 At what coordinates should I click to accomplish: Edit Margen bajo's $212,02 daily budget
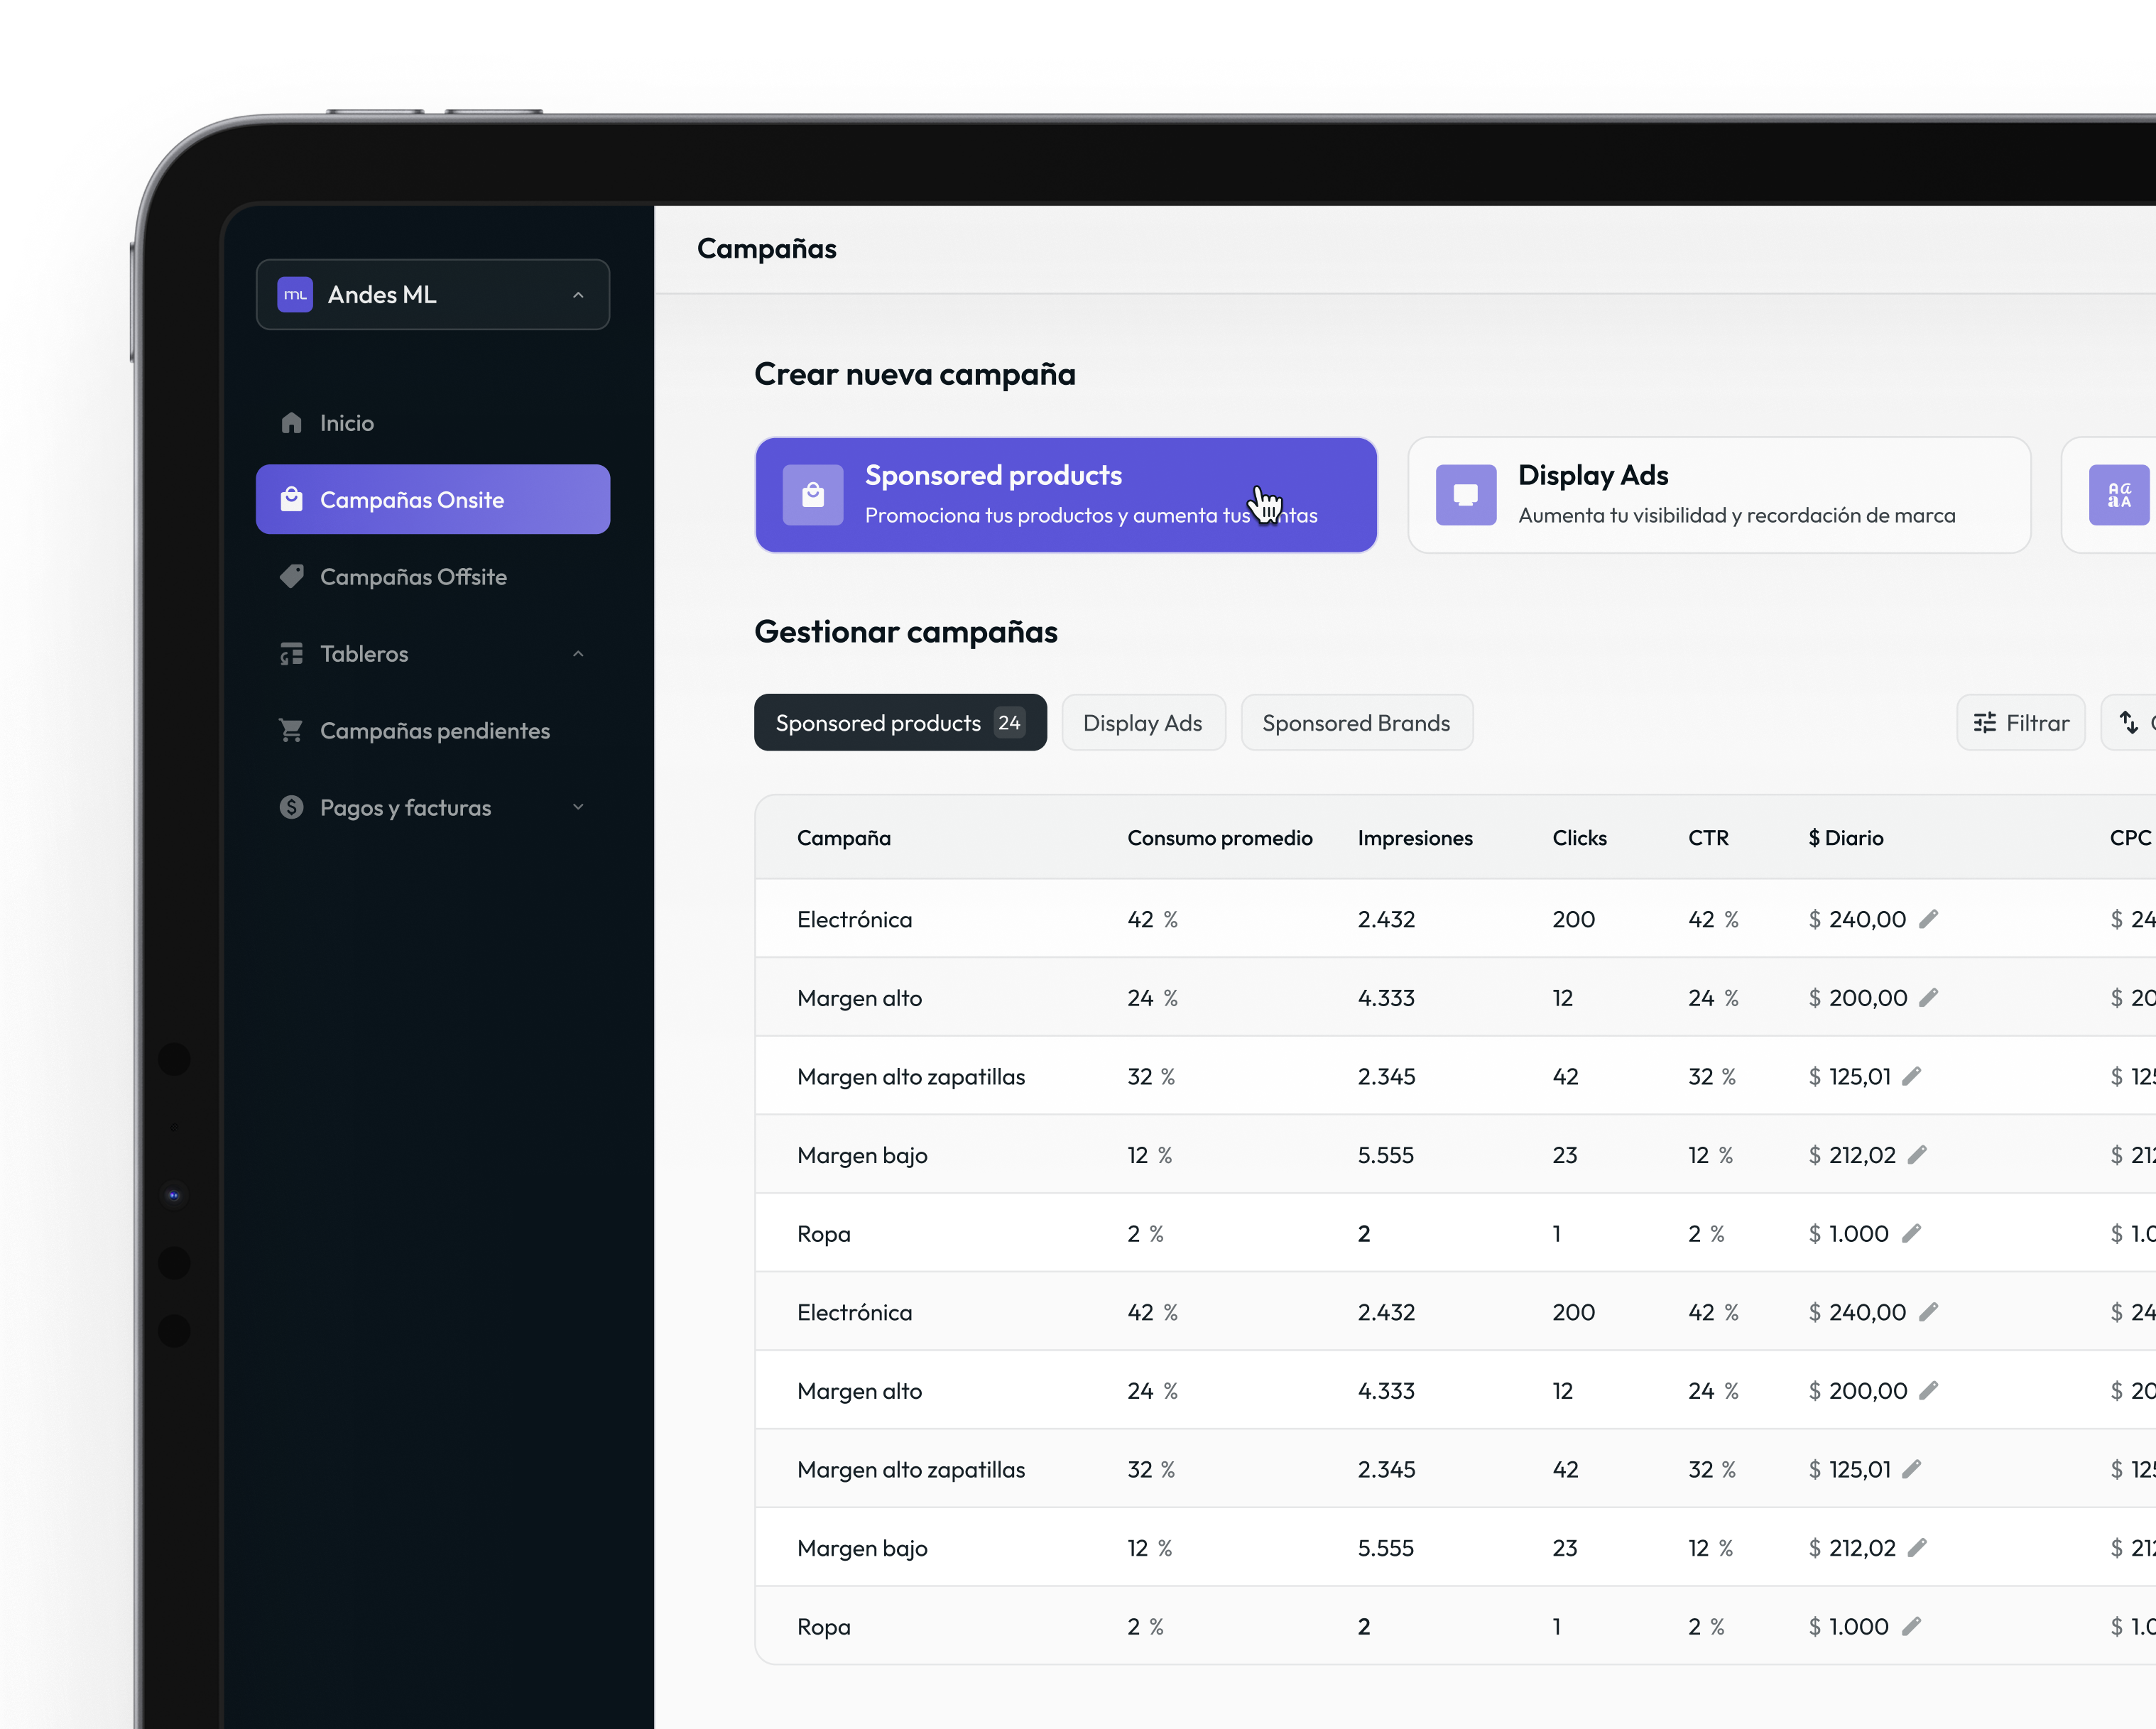tap(1919, 1154)
